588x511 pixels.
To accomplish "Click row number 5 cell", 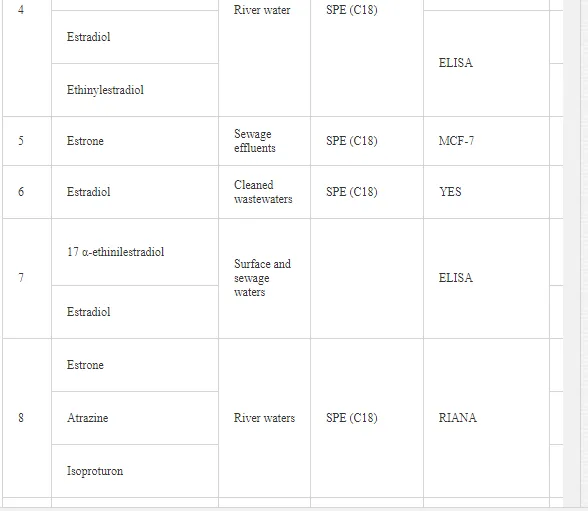I will coord(27,141).
